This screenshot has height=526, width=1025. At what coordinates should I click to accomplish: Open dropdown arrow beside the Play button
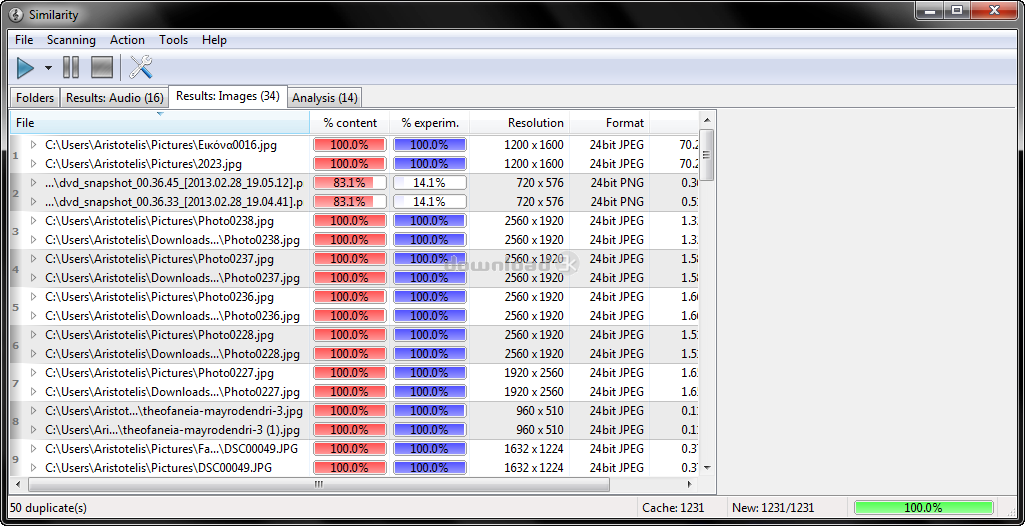point(48,68)
